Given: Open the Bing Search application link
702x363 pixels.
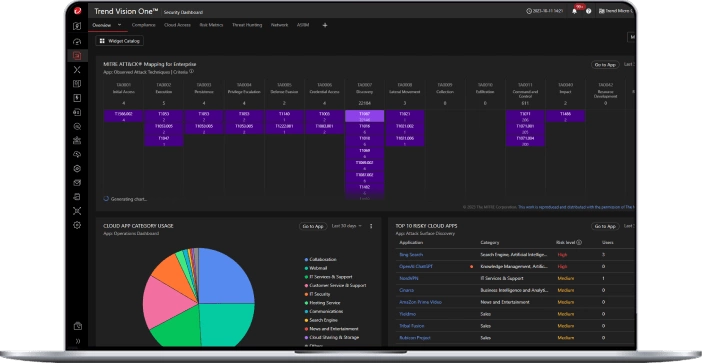Looking at the screenshot, I should 411,255.
